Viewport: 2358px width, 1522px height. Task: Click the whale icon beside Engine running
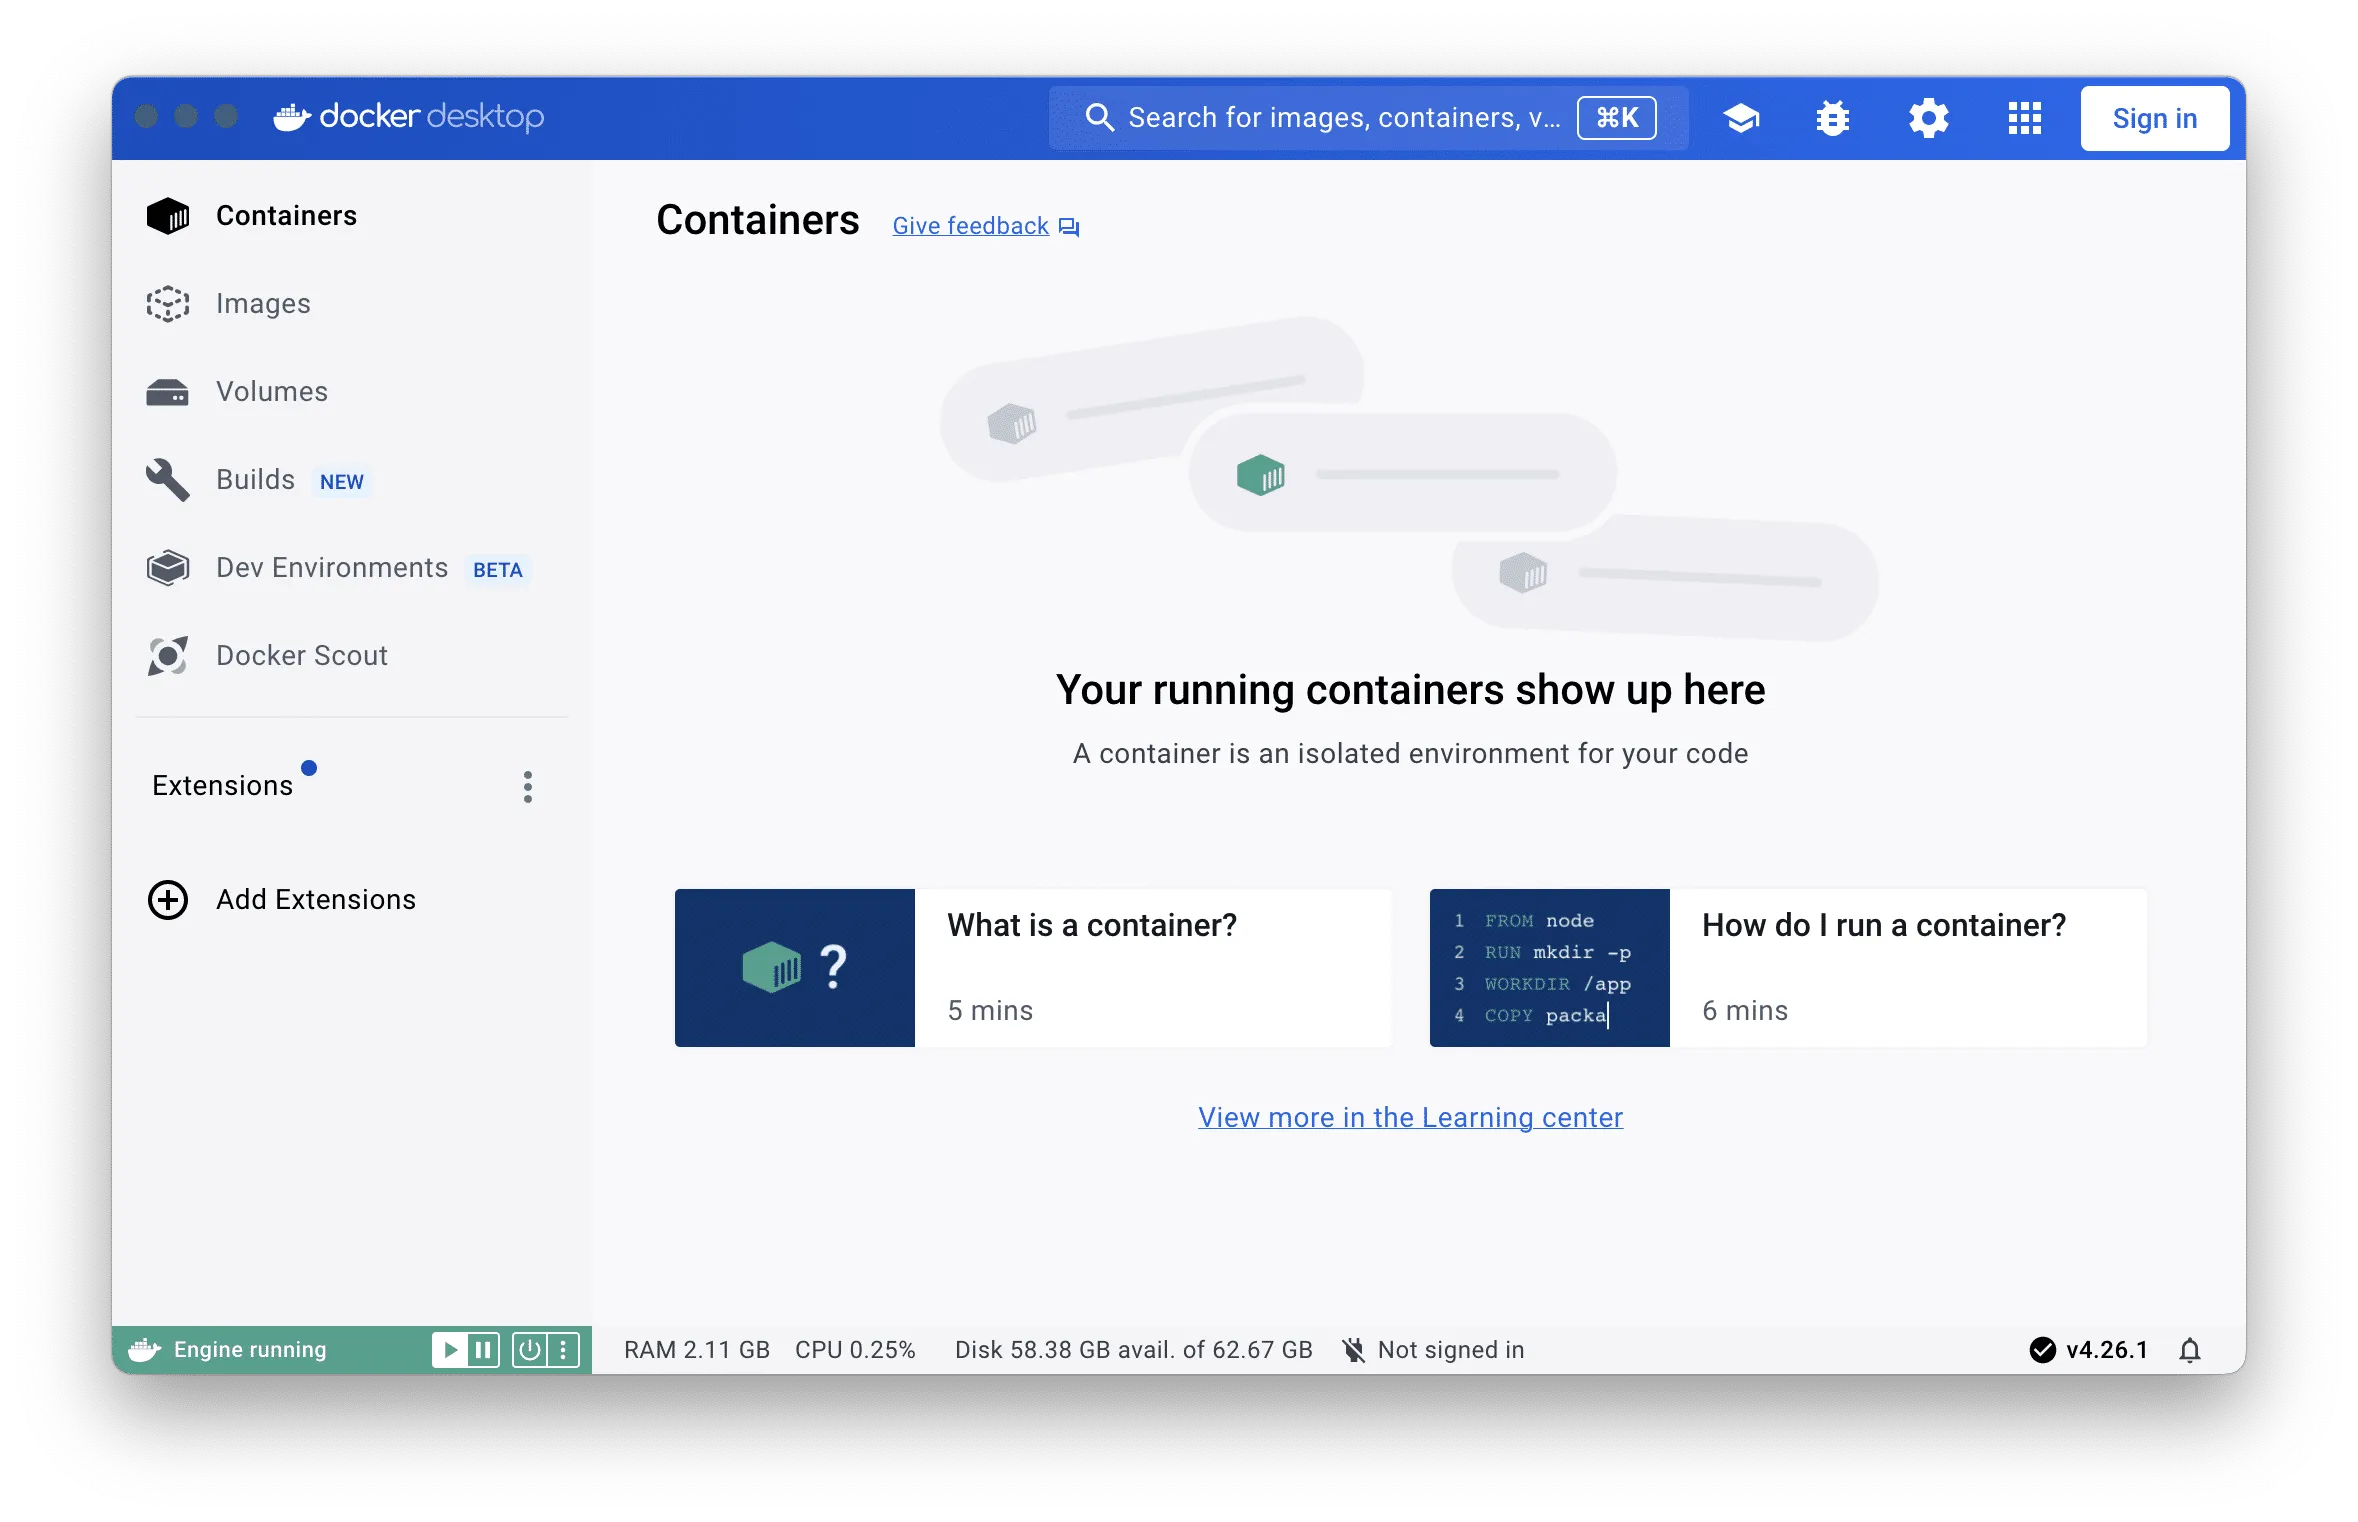coord(144,1349)
